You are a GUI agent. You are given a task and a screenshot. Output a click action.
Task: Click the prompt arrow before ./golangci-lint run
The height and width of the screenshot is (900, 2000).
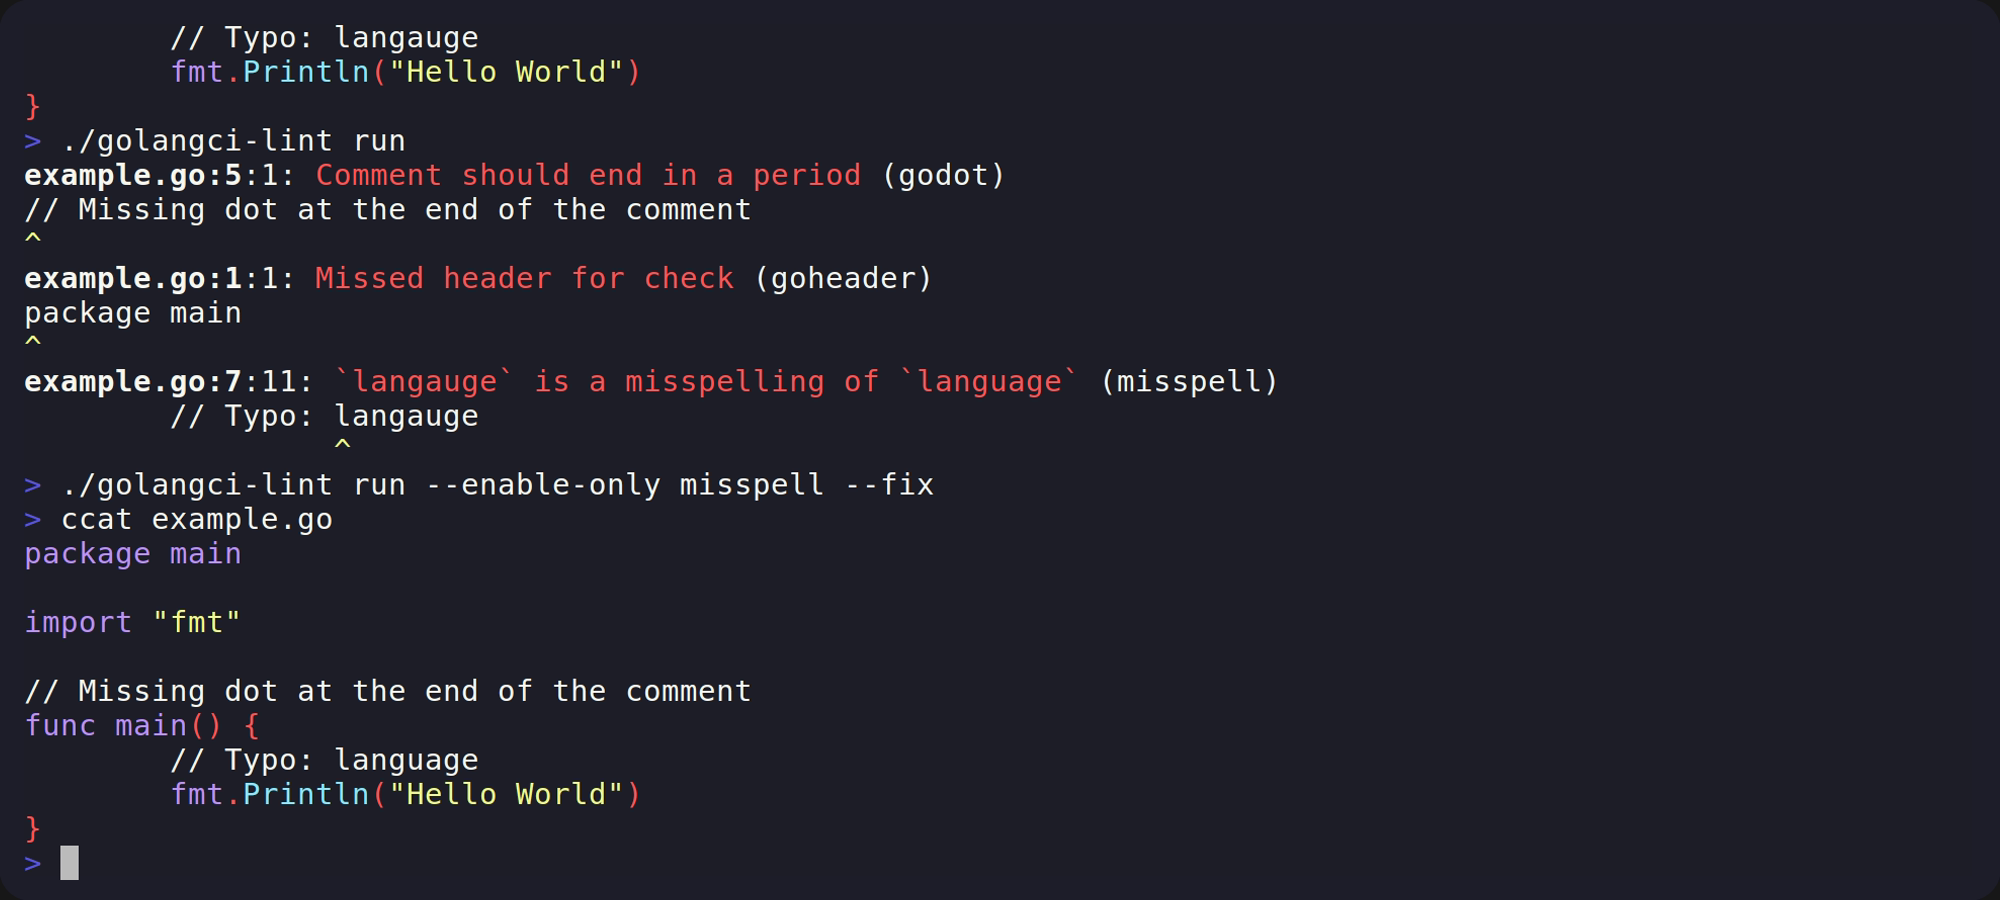(33, 141)
